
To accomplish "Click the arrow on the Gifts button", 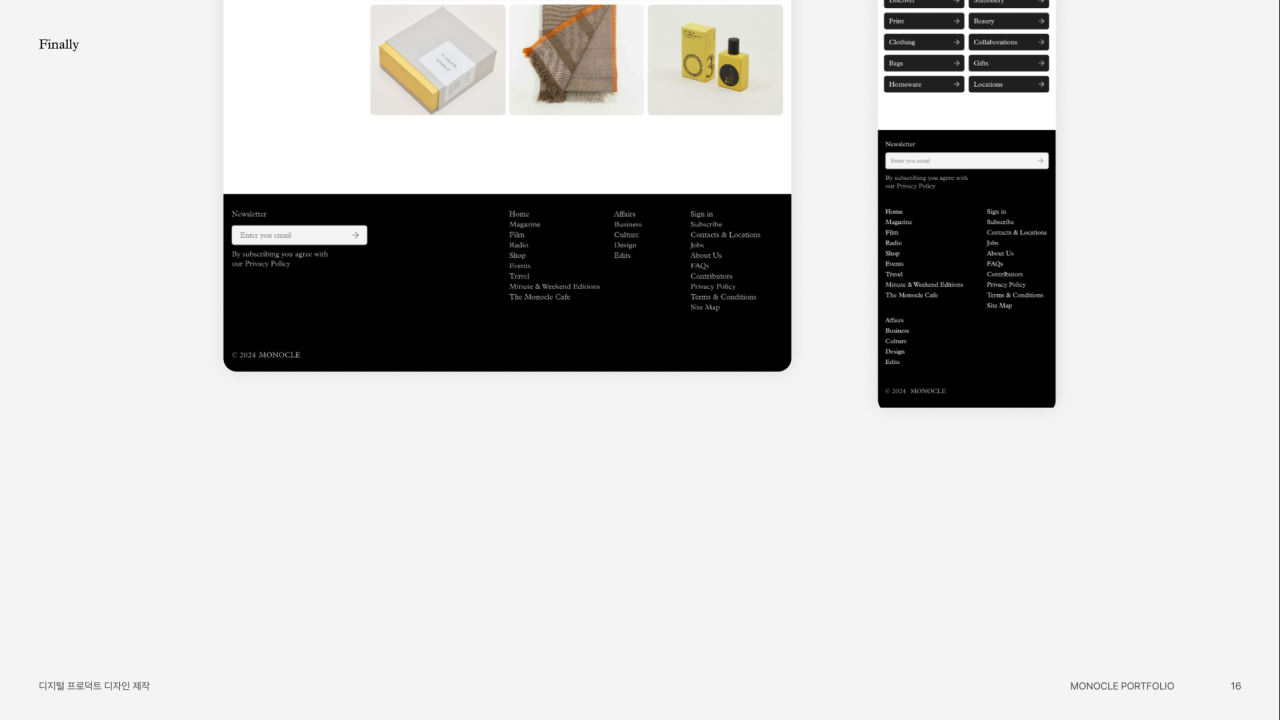I will (1040, 63).
